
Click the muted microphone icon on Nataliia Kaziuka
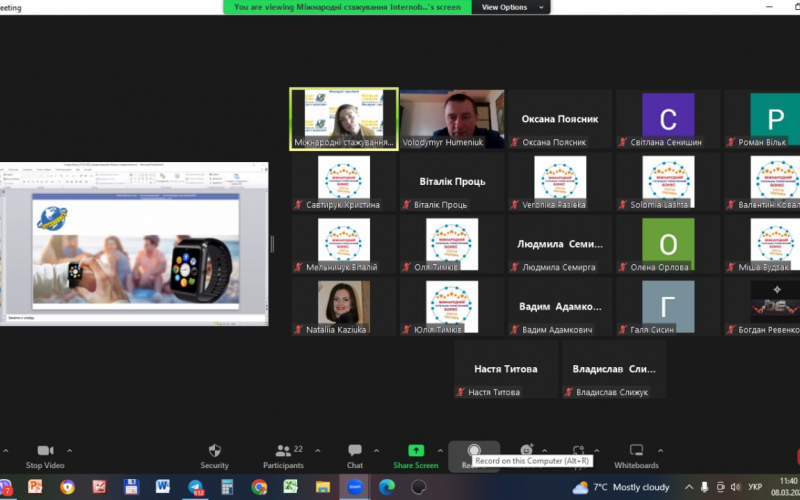click(298, 330)
